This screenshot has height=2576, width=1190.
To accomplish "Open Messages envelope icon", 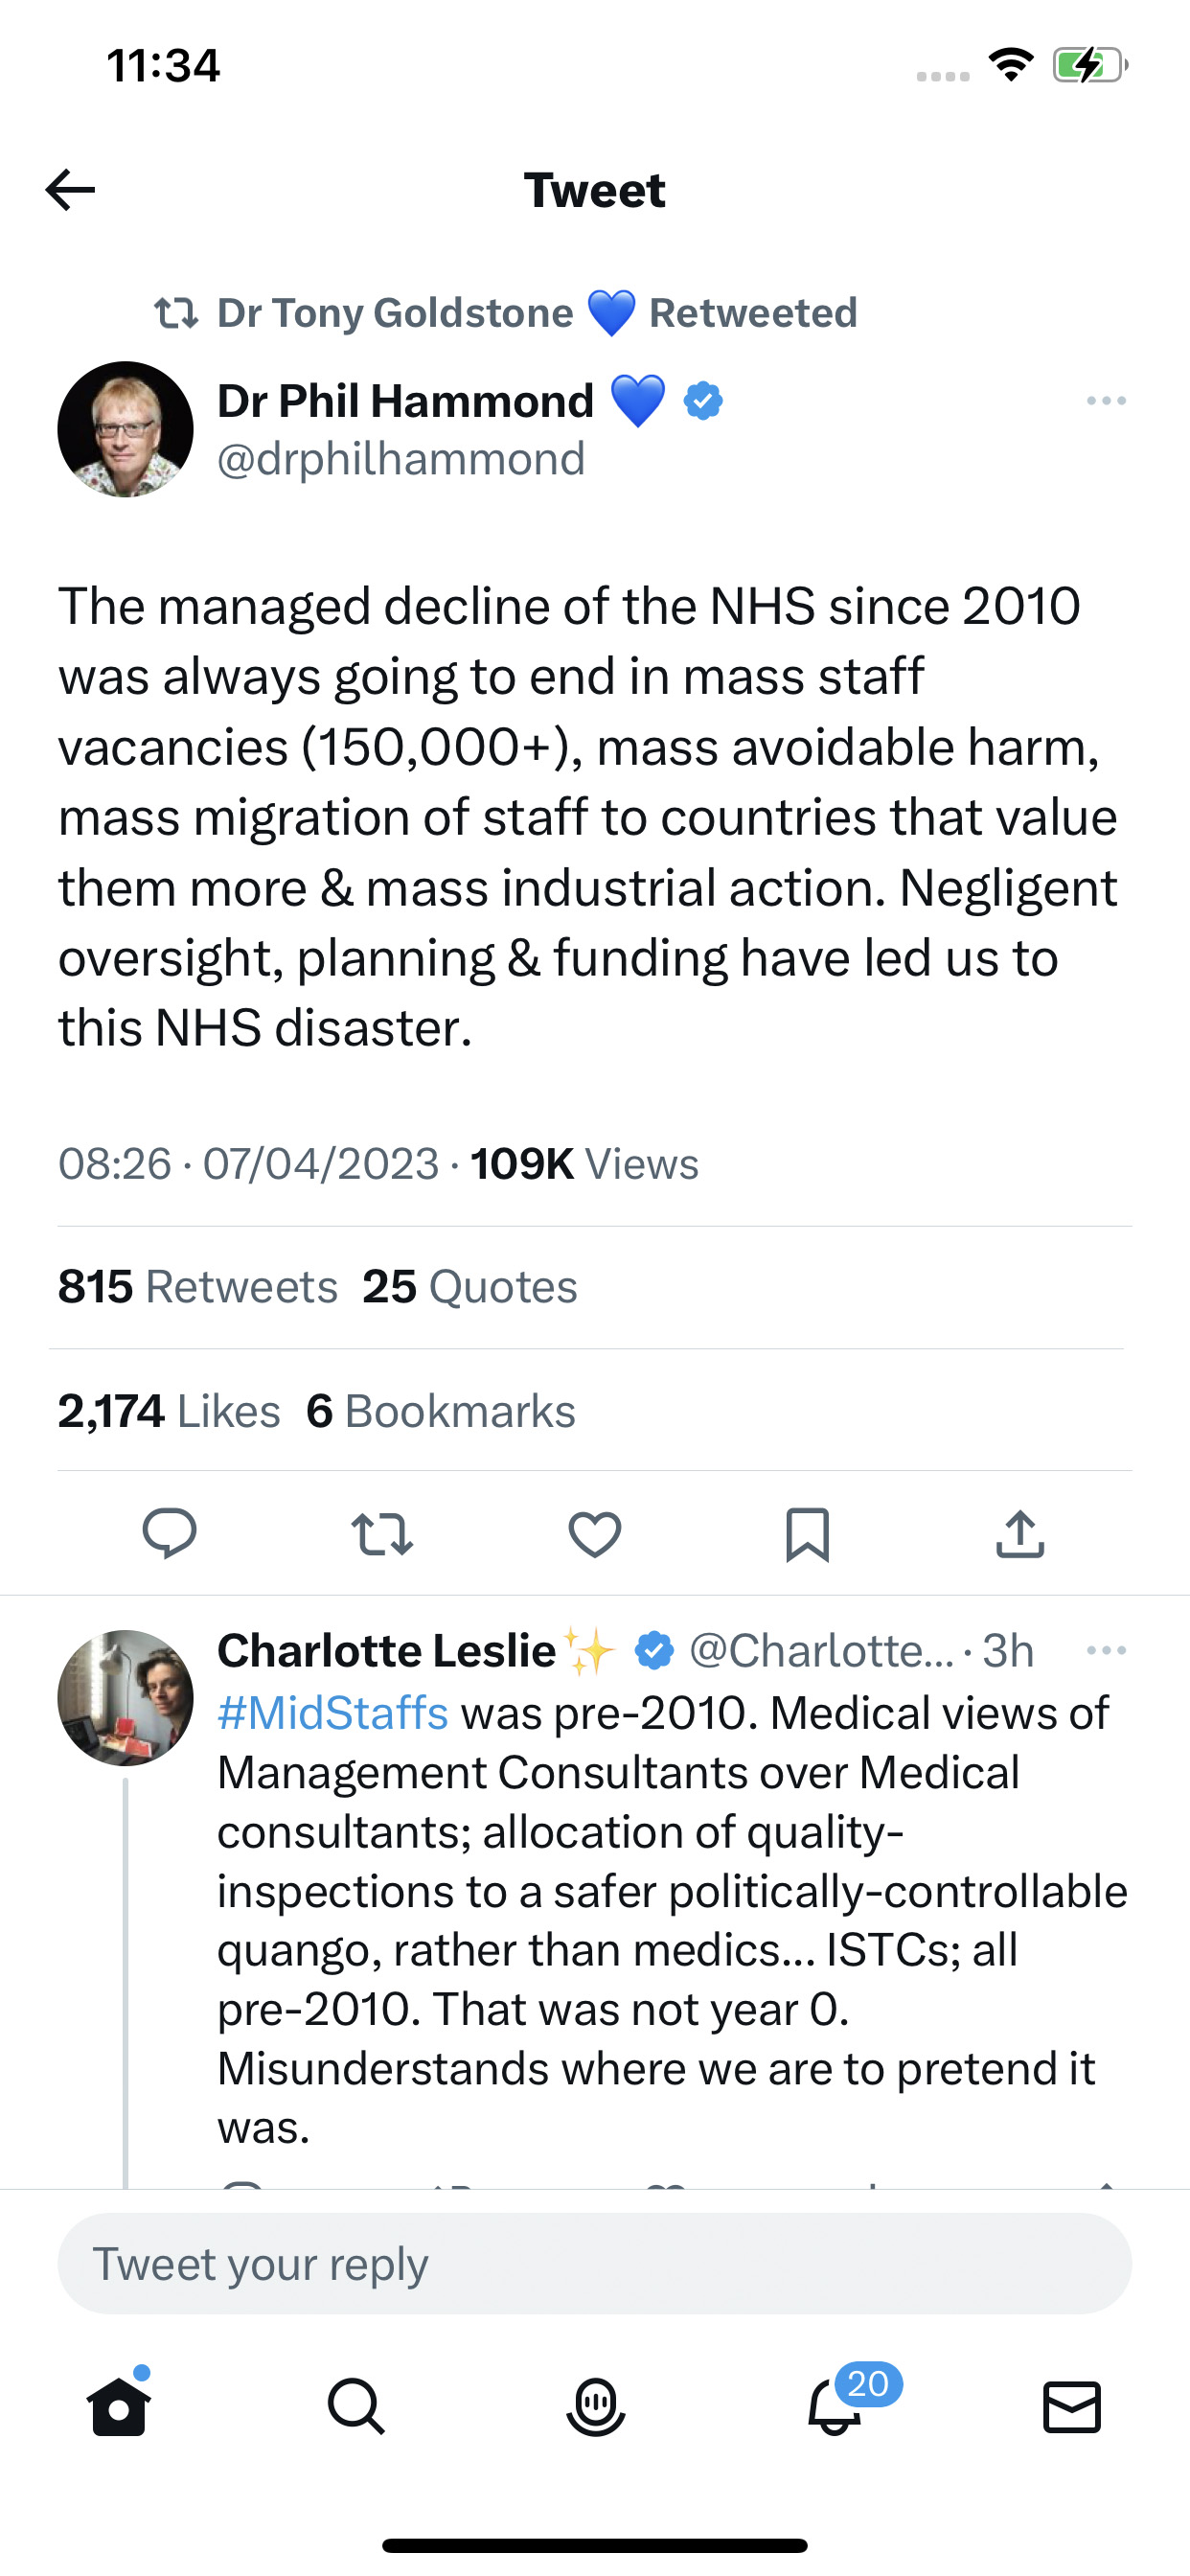I will pyautogui.click(x=1072, y=2406).
